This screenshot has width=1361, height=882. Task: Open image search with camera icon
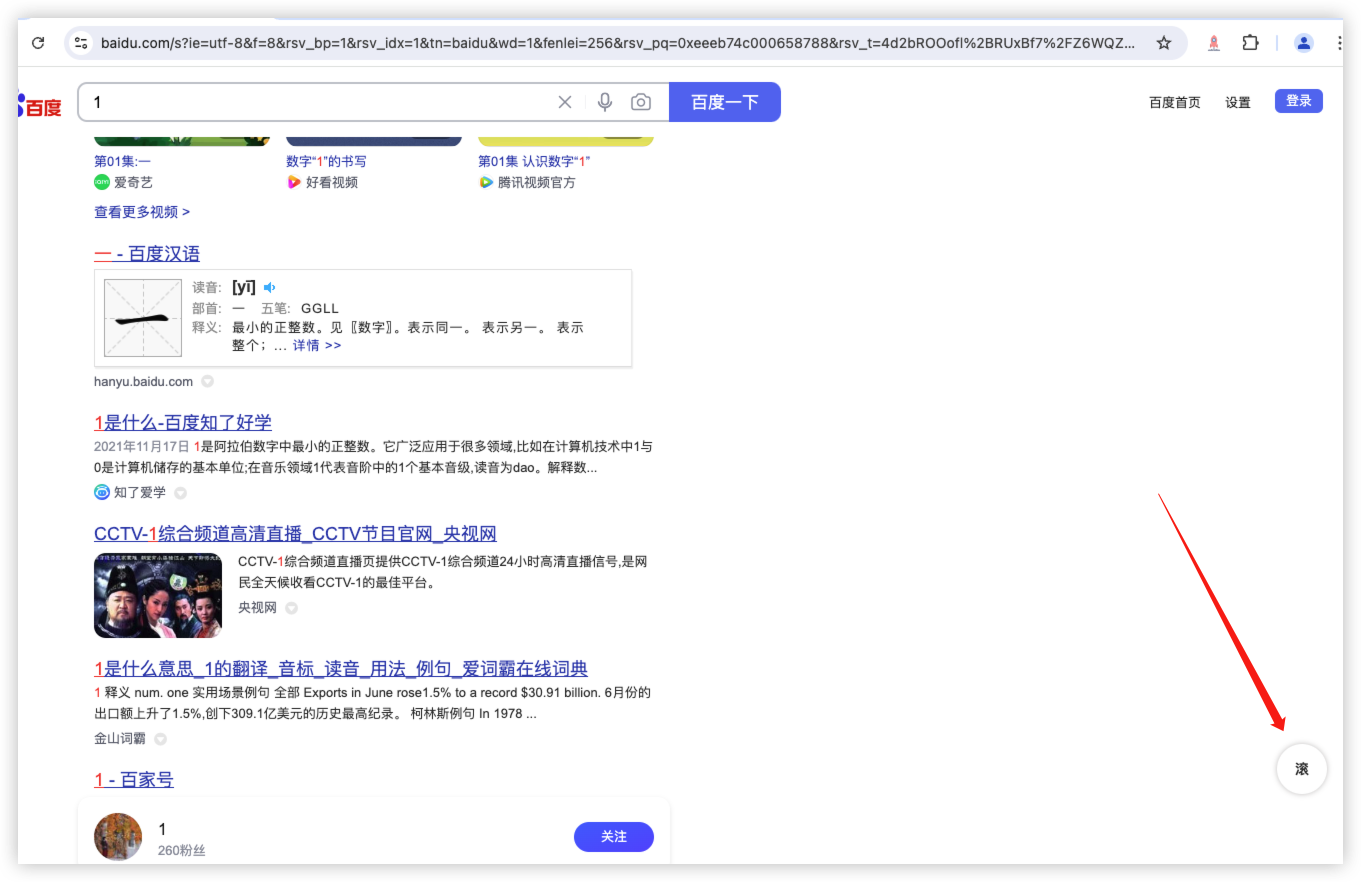pyautogui.click(x=641, y=102)
